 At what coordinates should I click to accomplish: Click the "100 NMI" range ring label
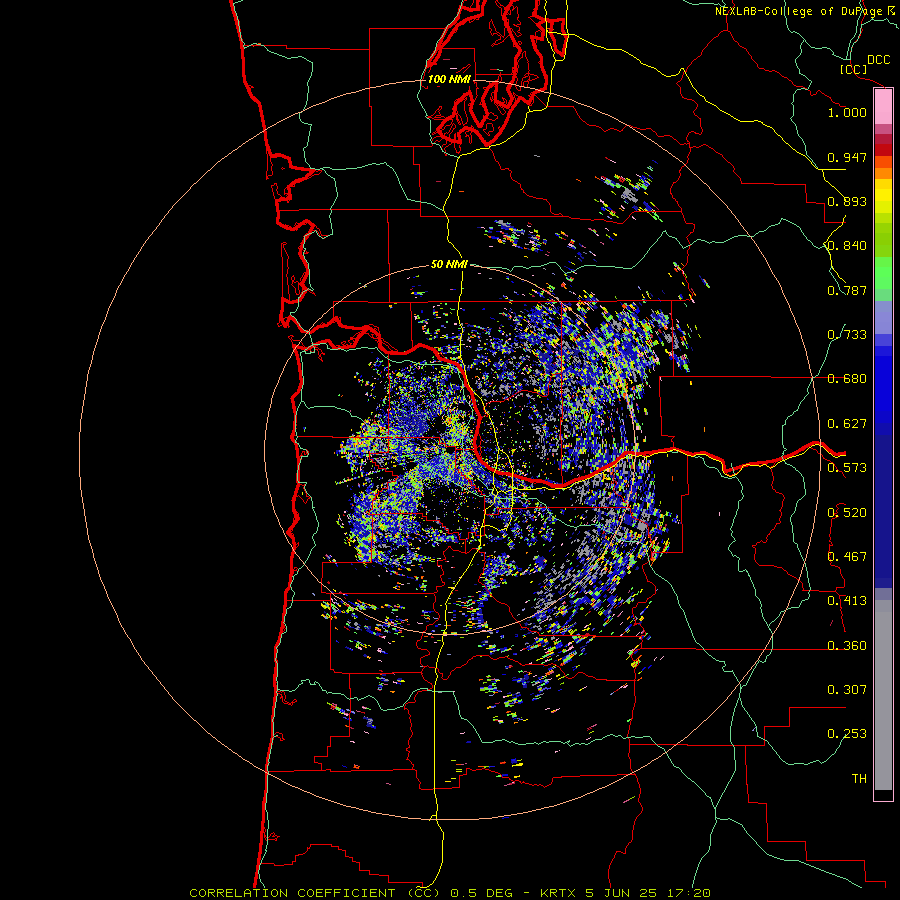pyautogui.click(x=449, y=79)
